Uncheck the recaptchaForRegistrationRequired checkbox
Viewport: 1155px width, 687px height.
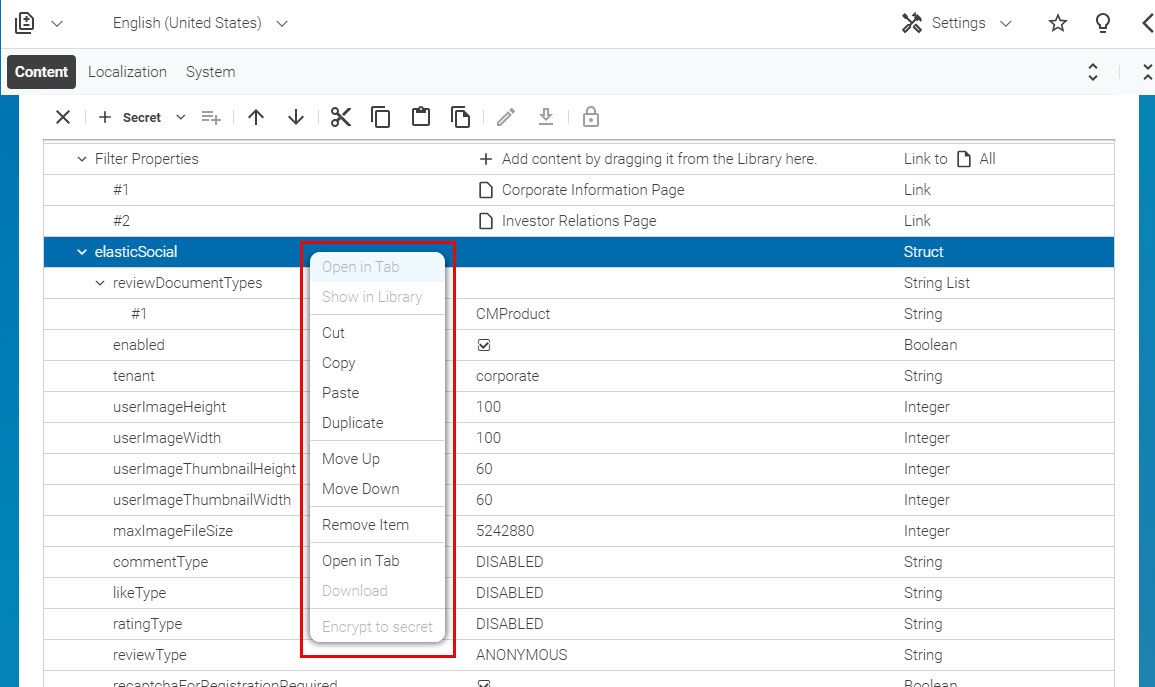click(x=484, y=683)
